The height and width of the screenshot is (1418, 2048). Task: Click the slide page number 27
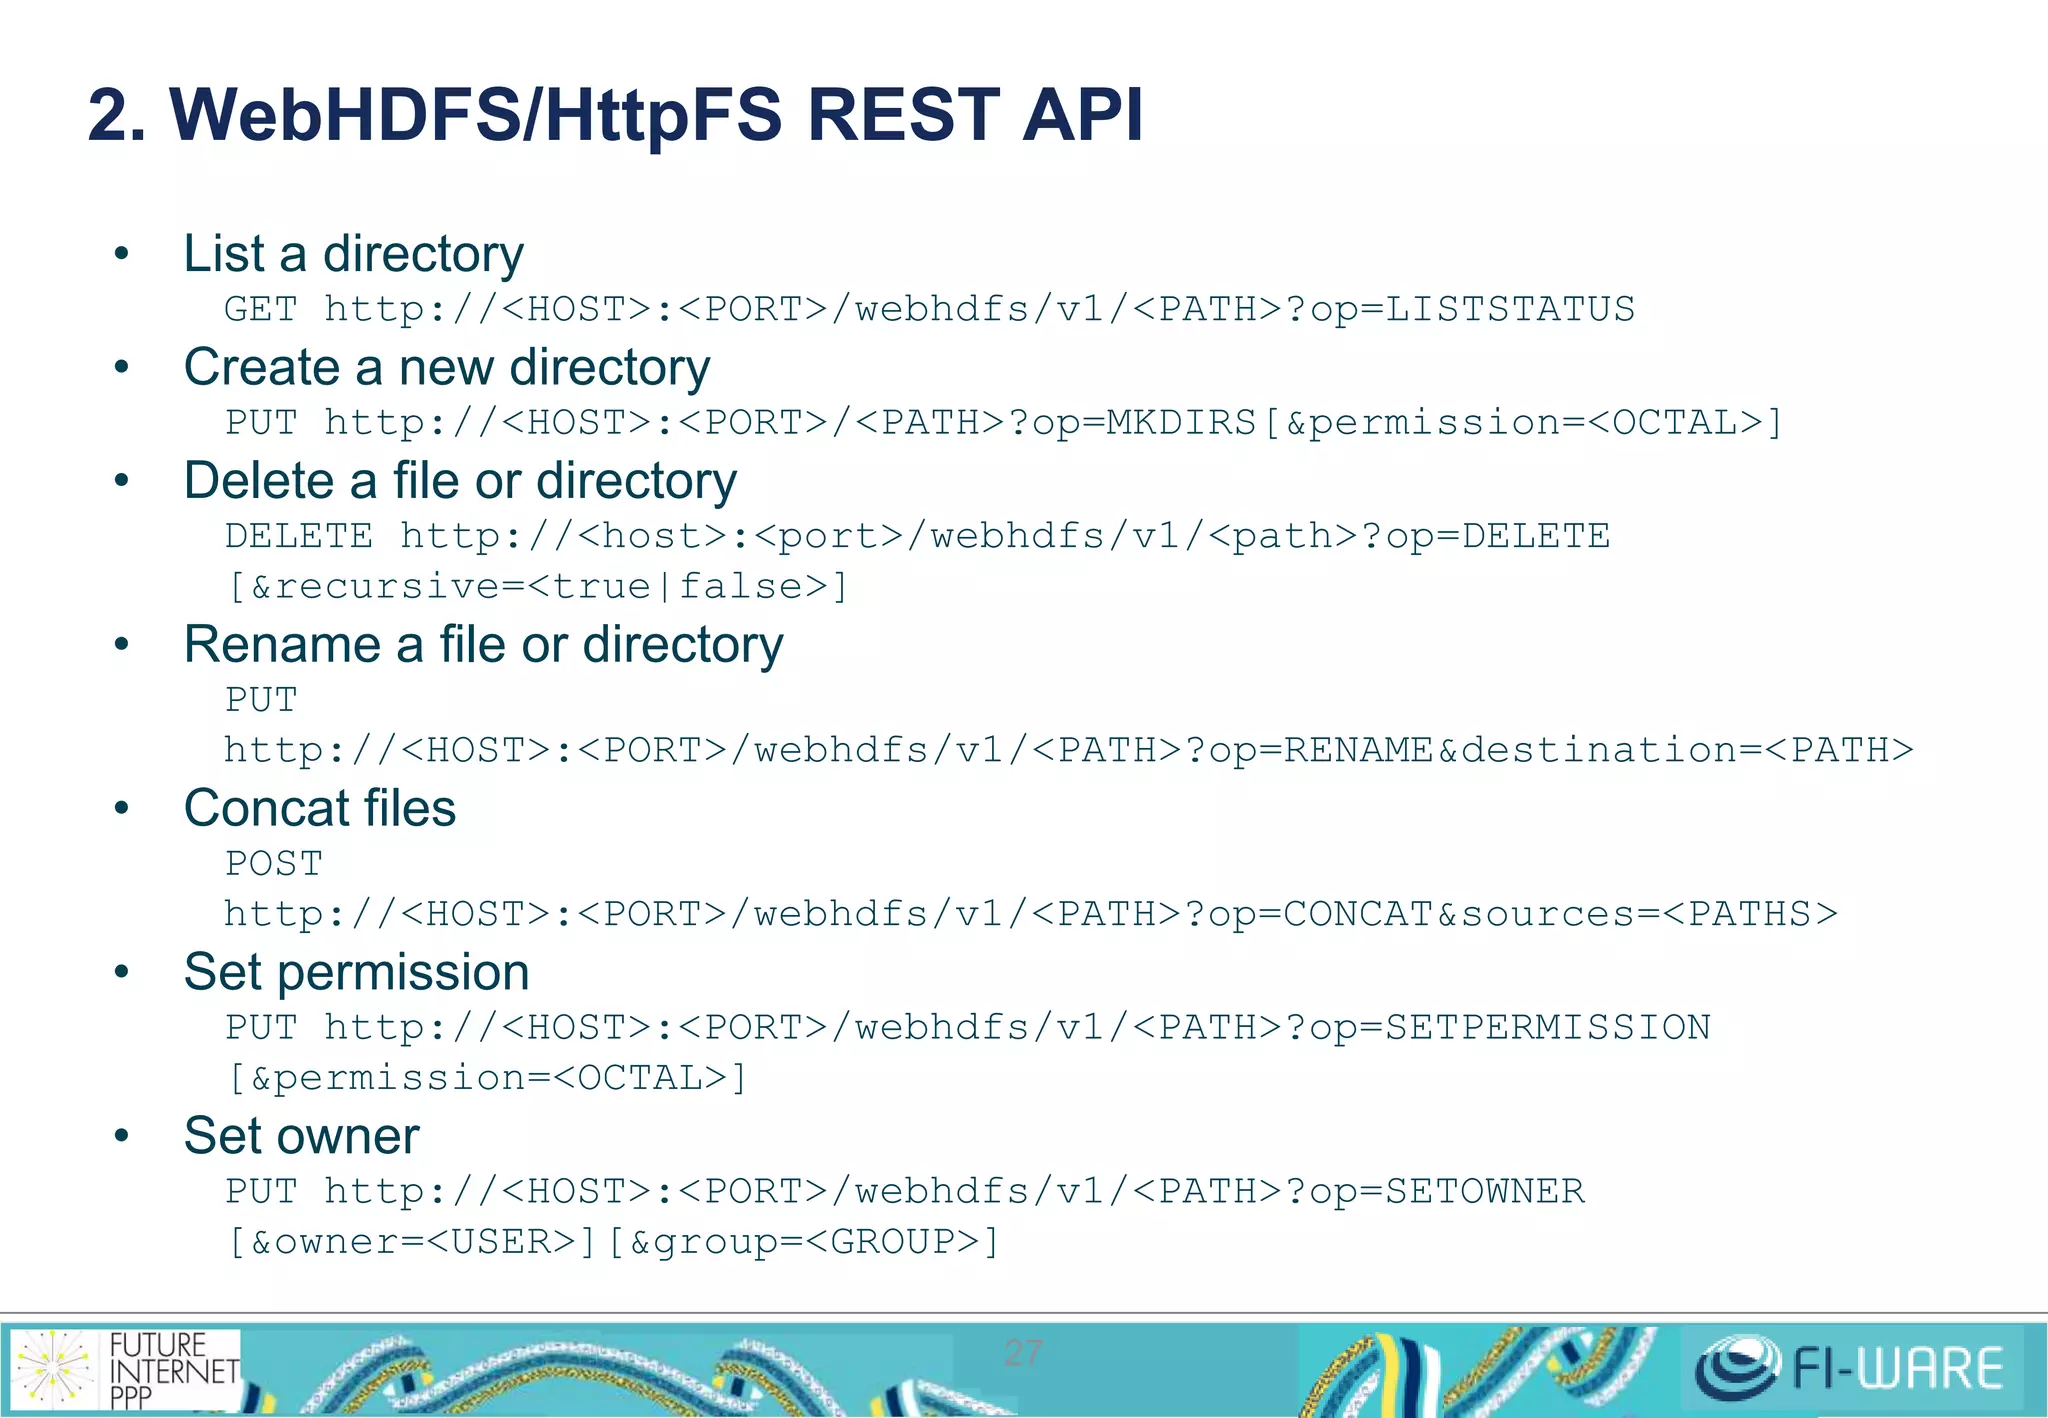point(1023,1353)
